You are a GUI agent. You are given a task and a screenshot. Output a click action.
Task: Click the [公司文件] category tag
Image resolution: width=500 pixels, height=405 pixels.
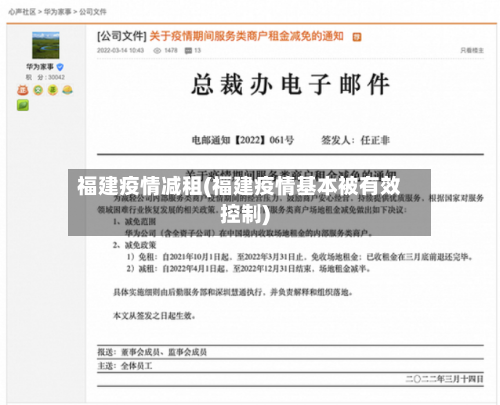click(x=122, y=36)
